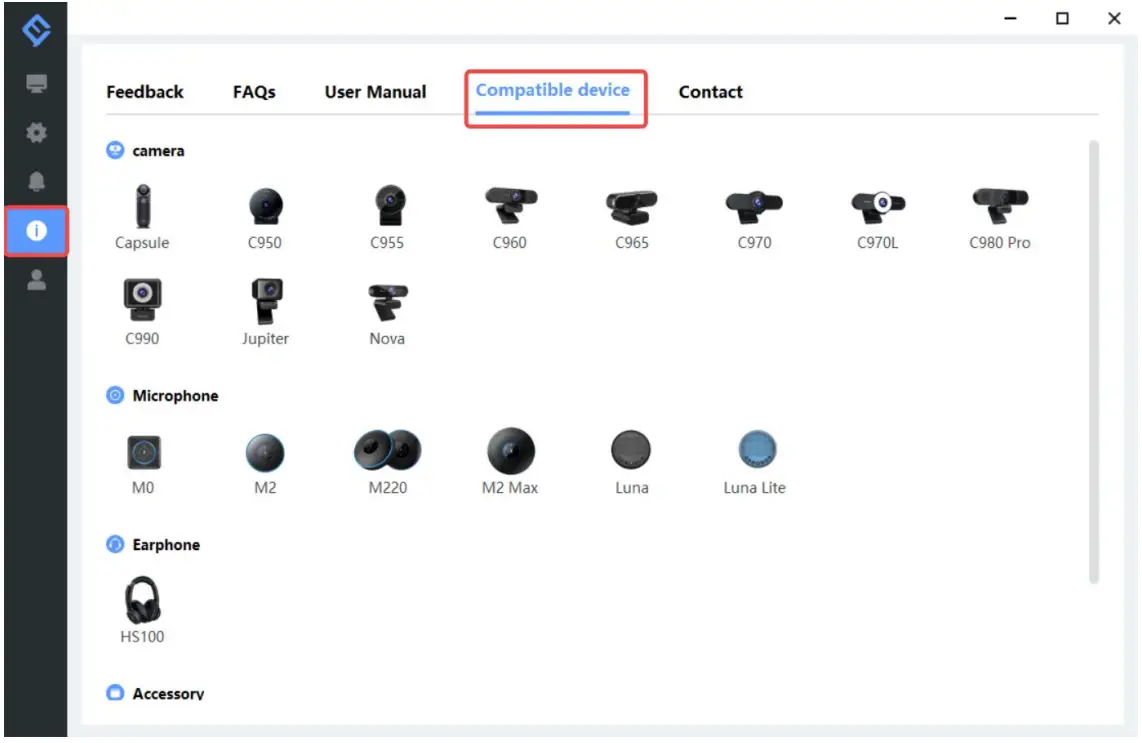Click the 'M2 Max' label text
The width and height of the screenshot is (1142, 743).
[510, 487]
